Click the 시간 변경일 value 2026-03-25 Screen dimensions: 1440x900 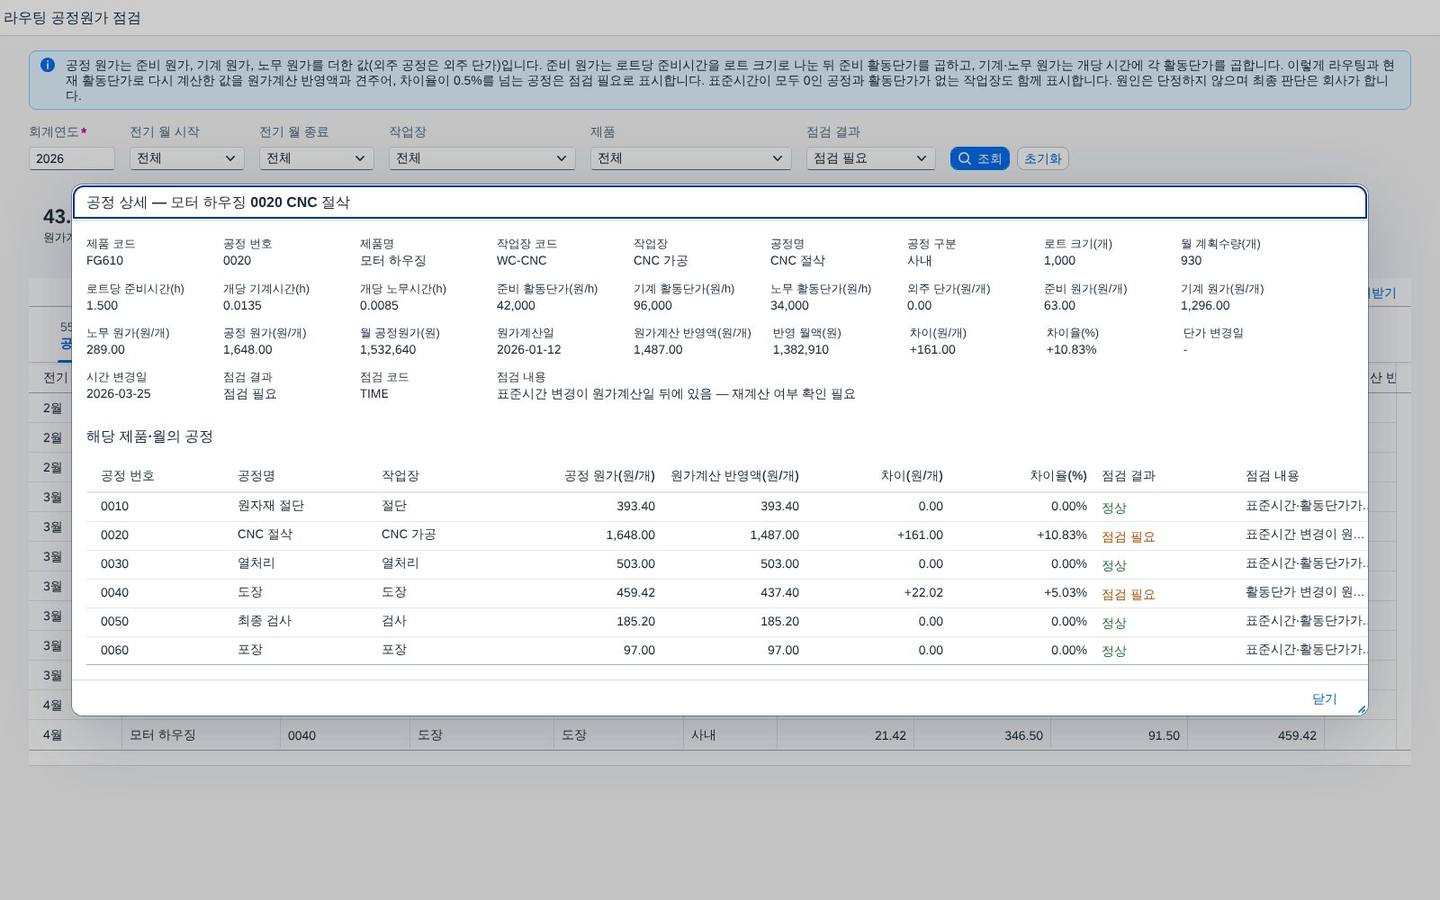click(118, 394)
